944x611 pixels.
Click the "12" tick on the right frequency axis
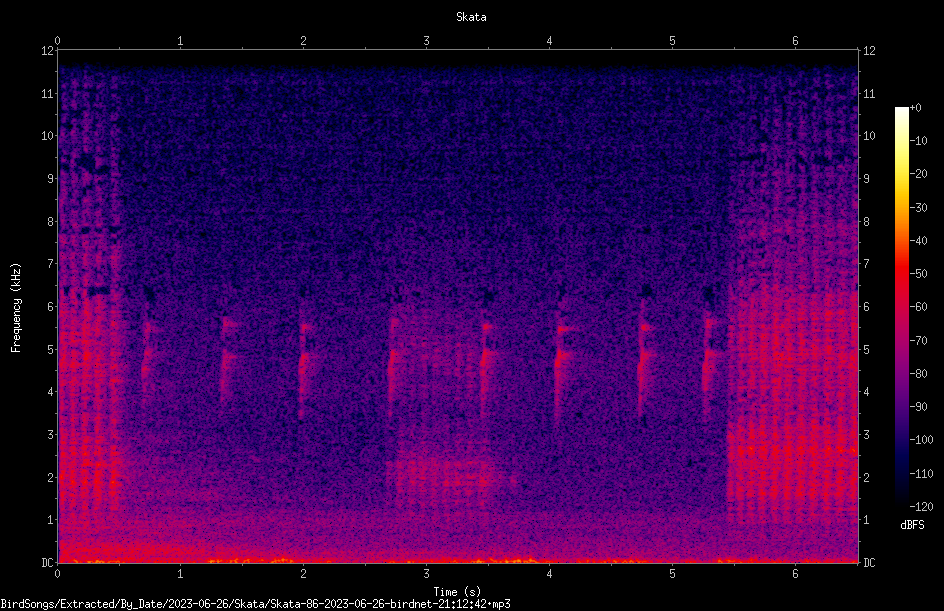point(869,51)
